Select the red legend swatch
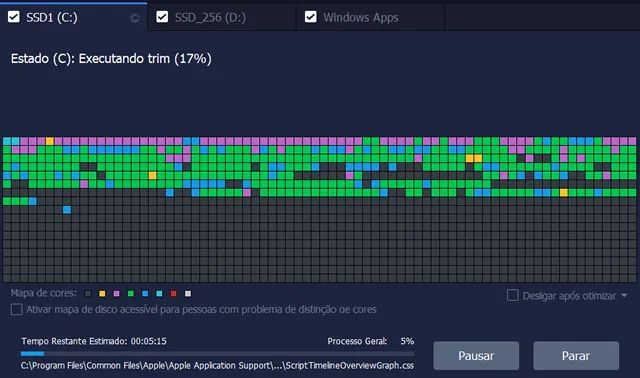 pyautogui.click(x=173, y=294)
